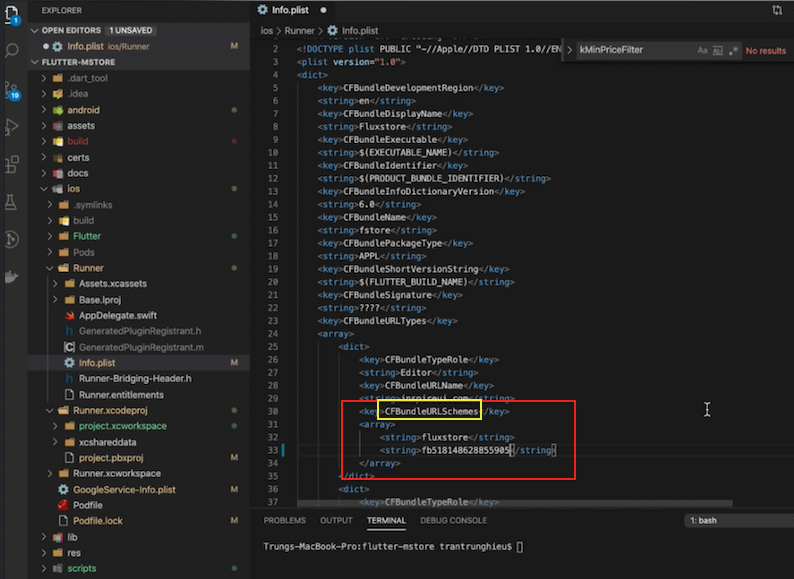Expand the docs folder

pyautogui.click(x=44, y=173)
